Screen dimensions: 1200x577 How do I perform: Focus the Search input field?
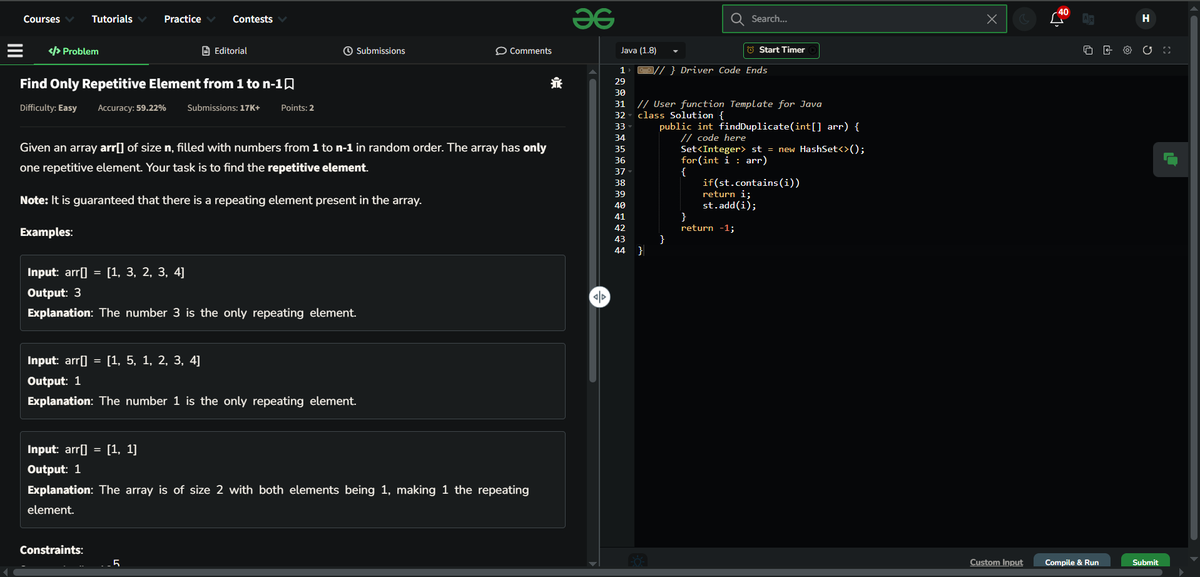coord(865,19)
